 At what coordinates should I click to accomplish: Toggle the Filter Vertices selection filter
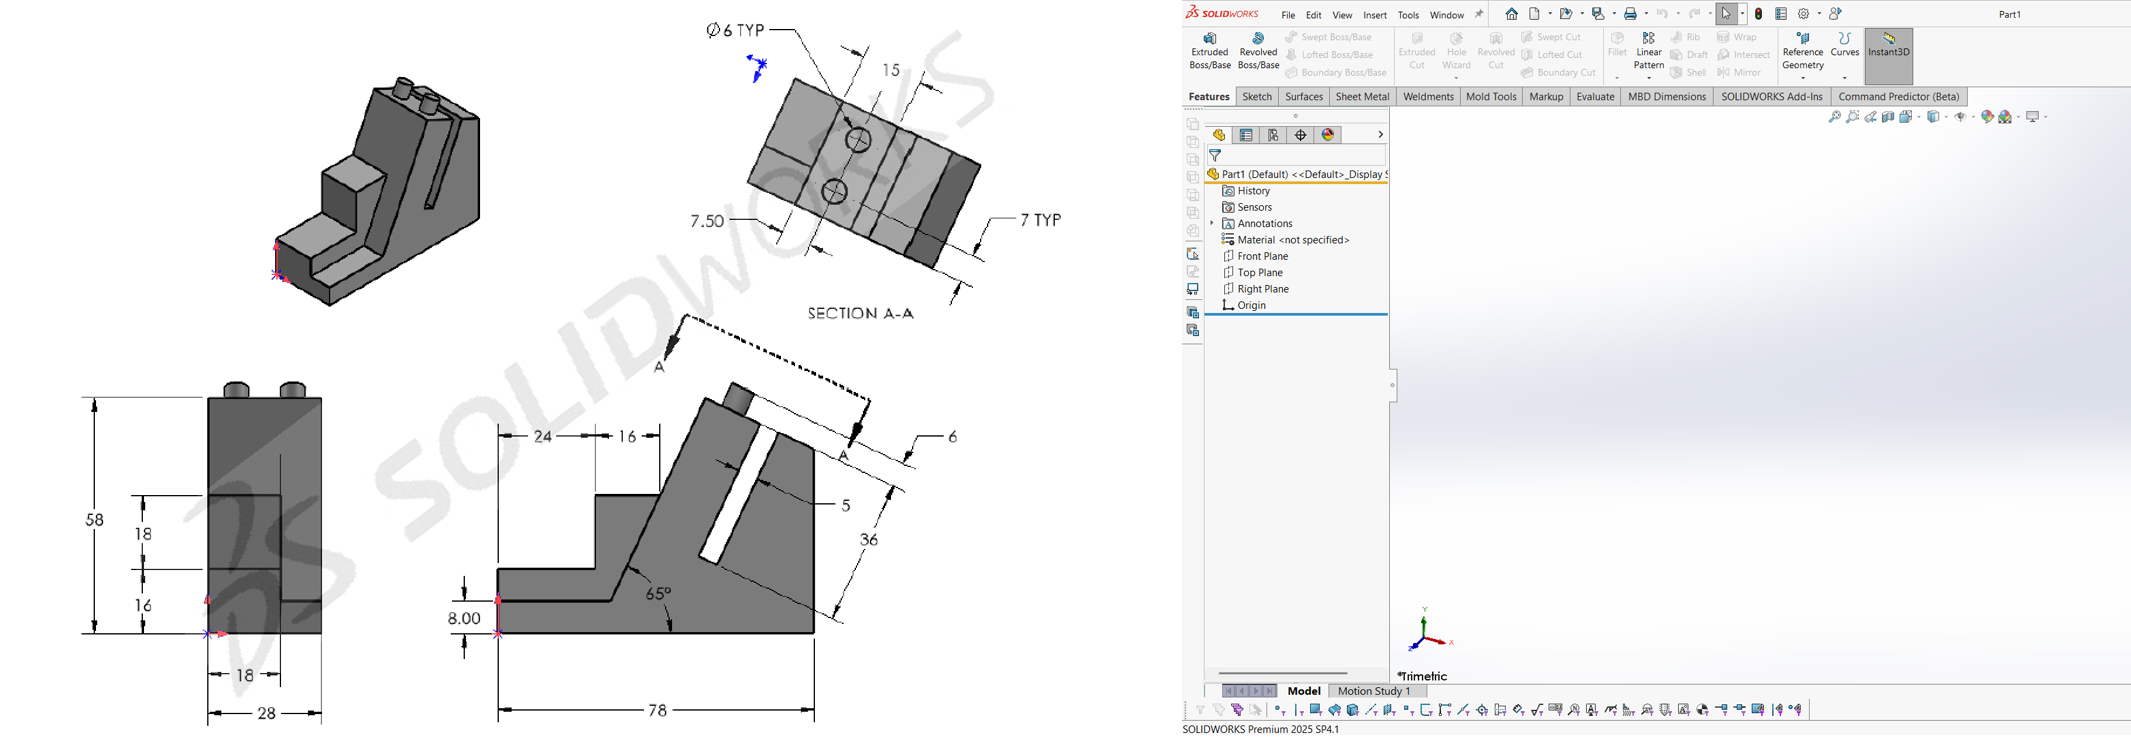pos(1280,710)
